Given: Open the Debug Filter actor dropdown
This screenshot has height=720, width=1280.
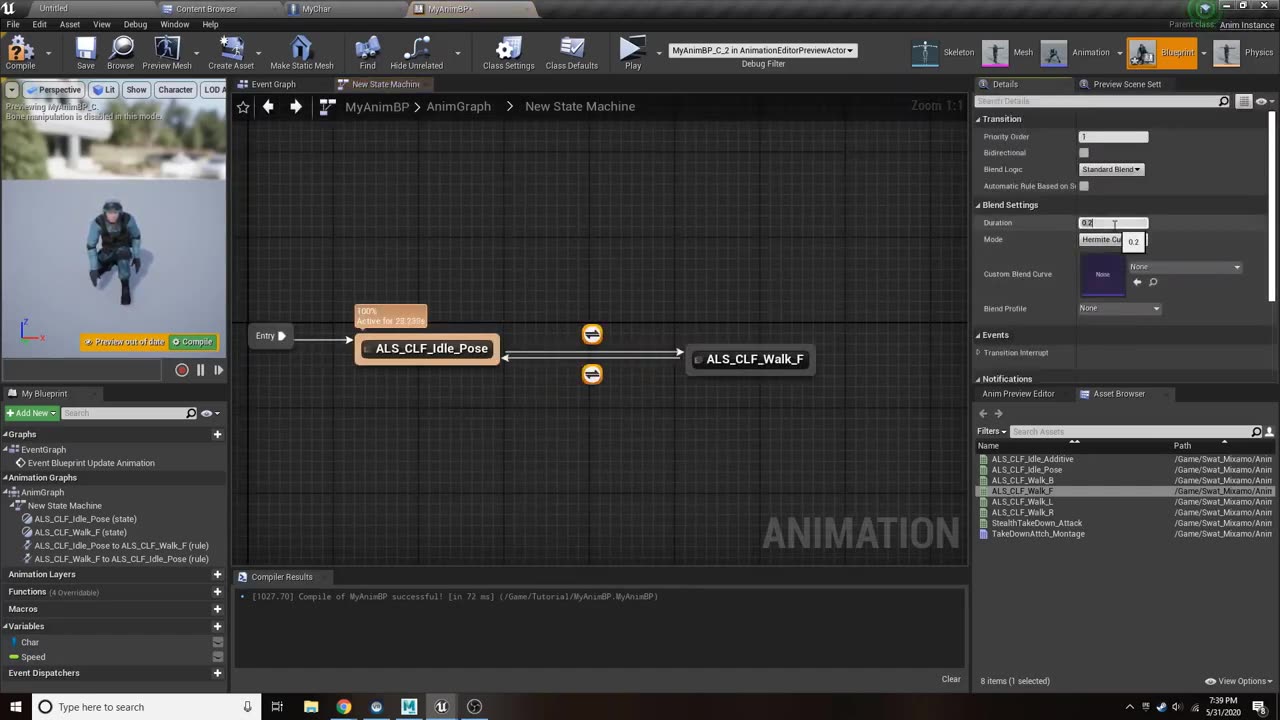Looking at the screenshot, I should tap(763, 50).
